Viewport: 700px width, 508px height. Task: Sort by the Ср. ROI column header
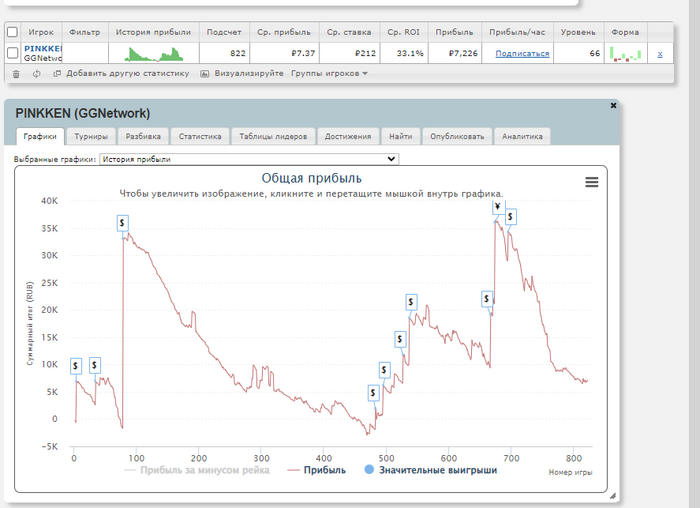point(404,32)
